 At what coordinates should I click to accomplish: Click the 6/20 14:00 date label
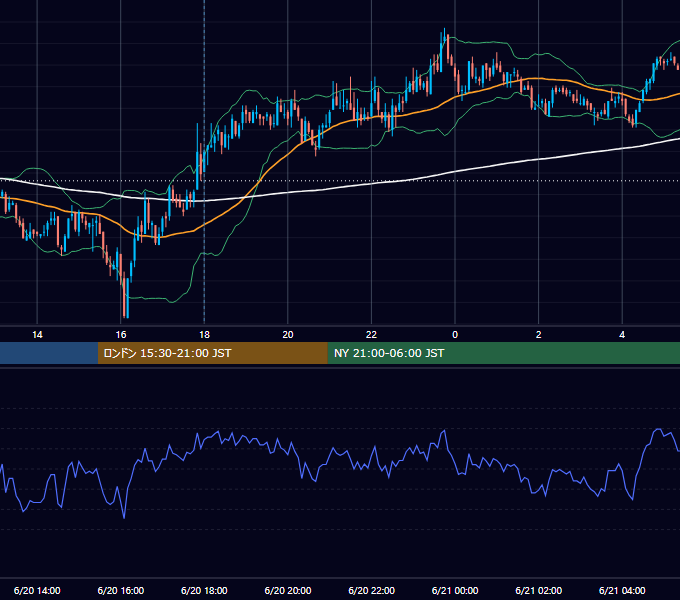37,590
